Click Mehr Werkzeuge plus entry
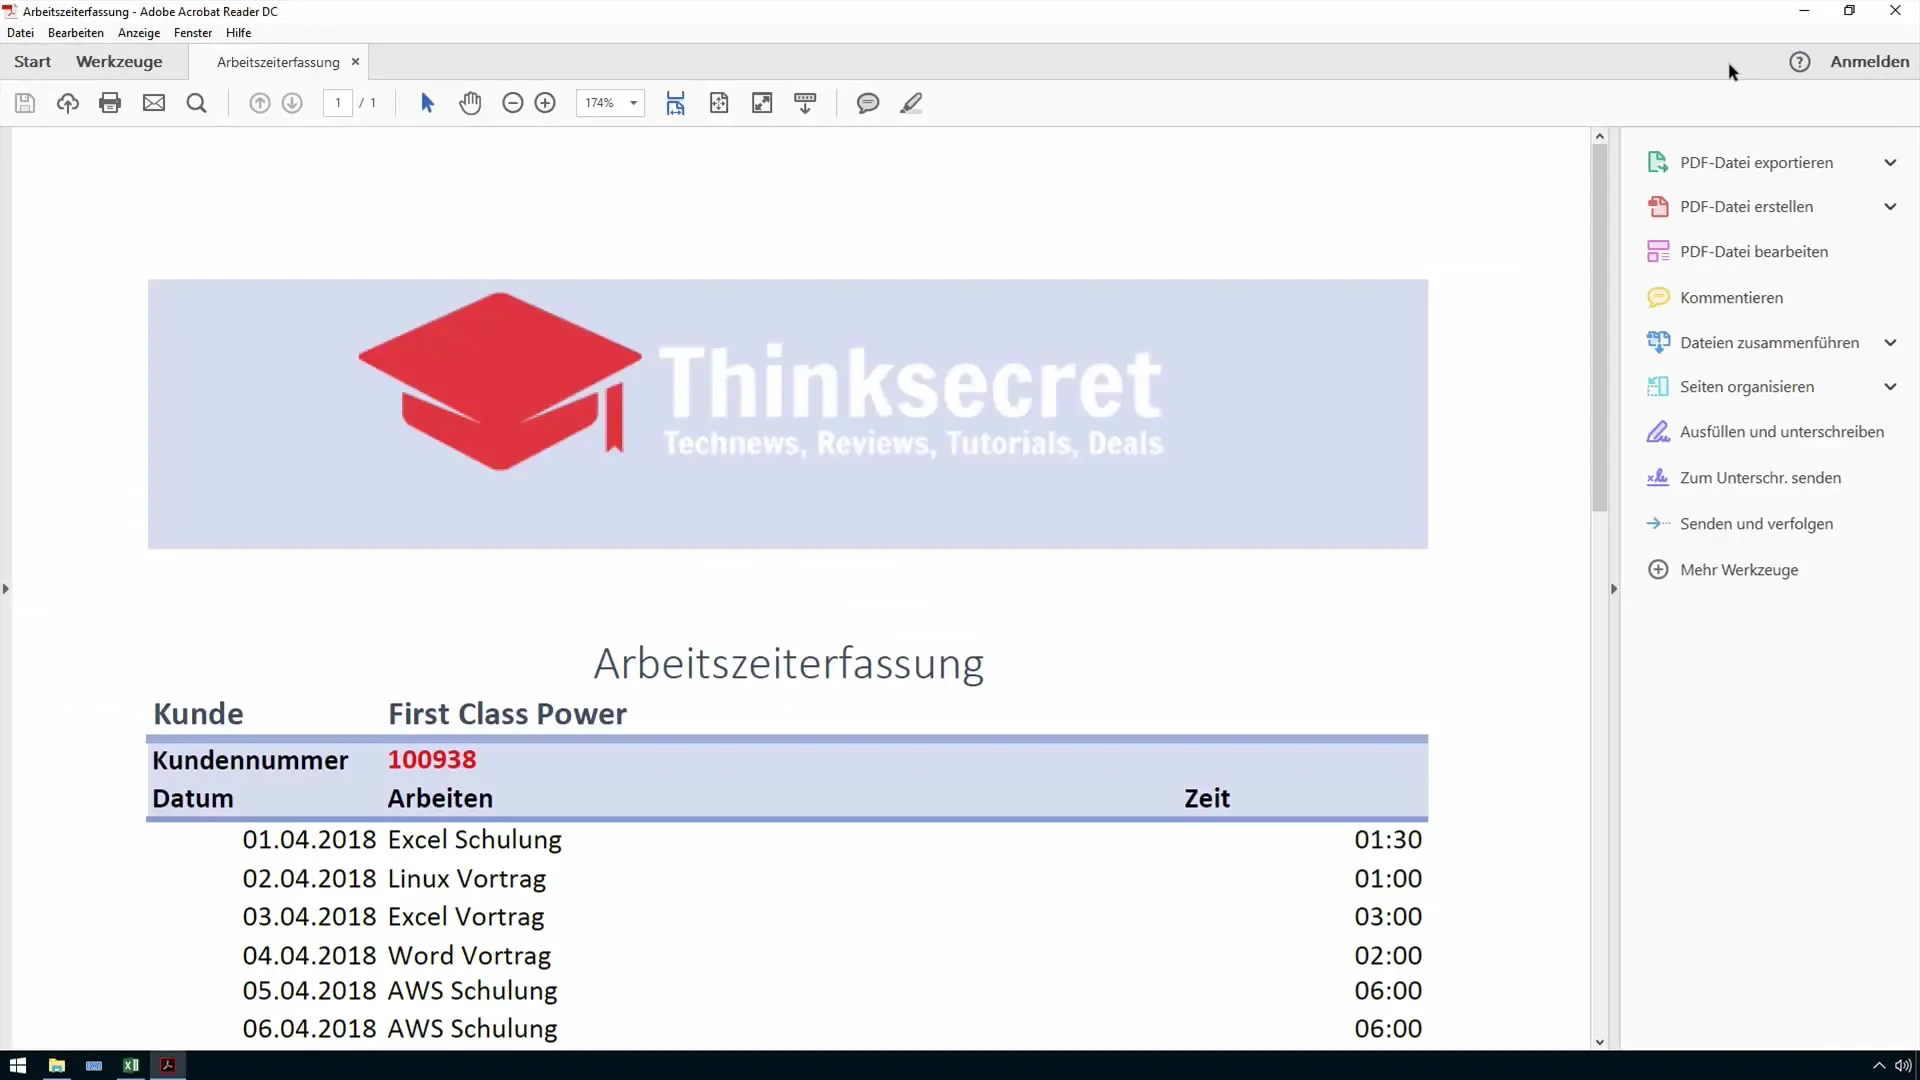 (x=1739, y=570)
